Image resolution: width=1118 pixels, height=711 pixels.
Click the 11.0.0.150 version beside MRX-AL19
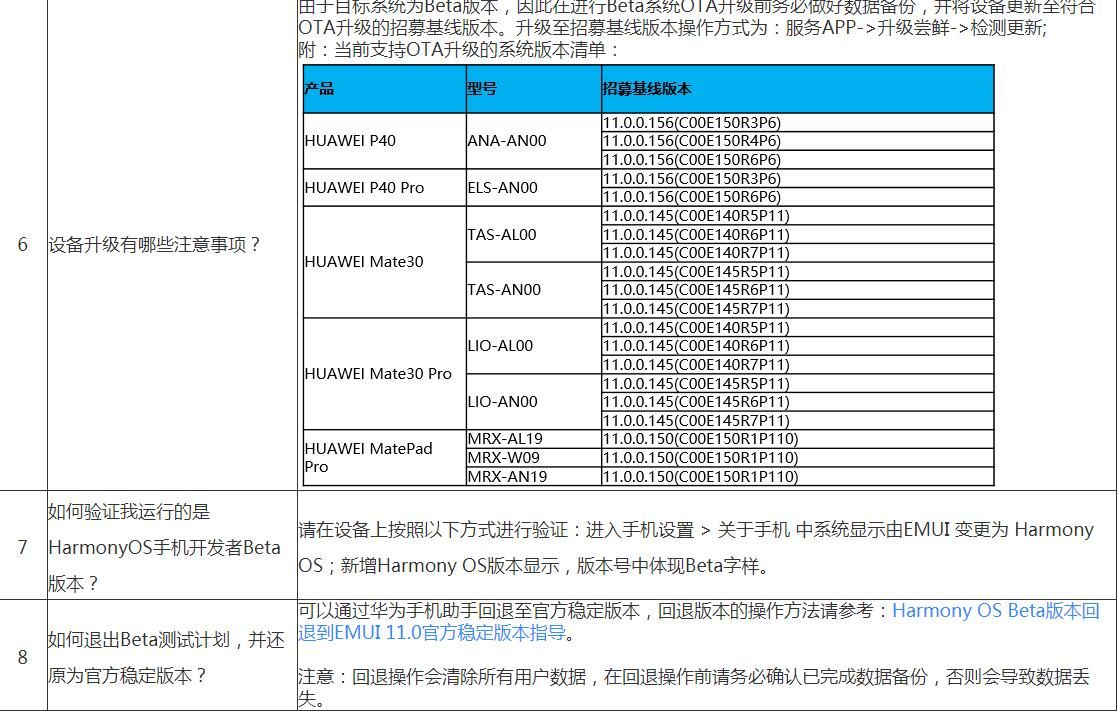click(x=797, y=439)
